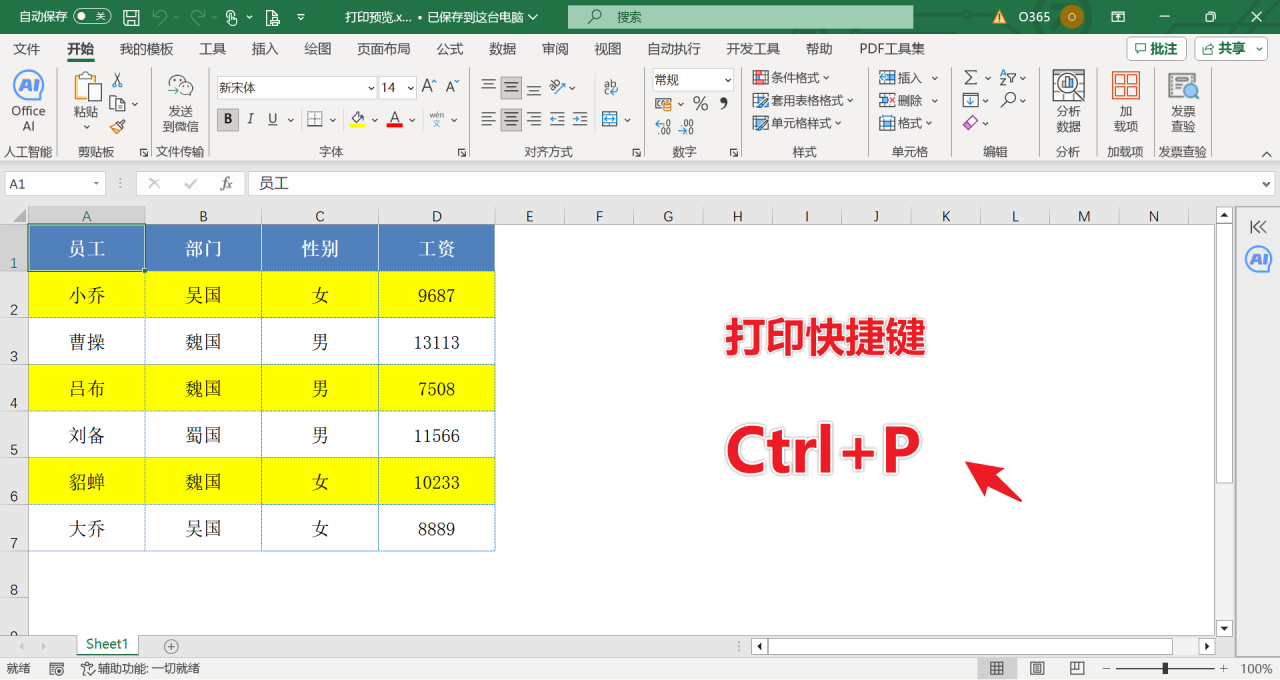This screenshot has height=680, width=1280.
Task: Open font size dropdown showing 14
Action: [410, 88]
